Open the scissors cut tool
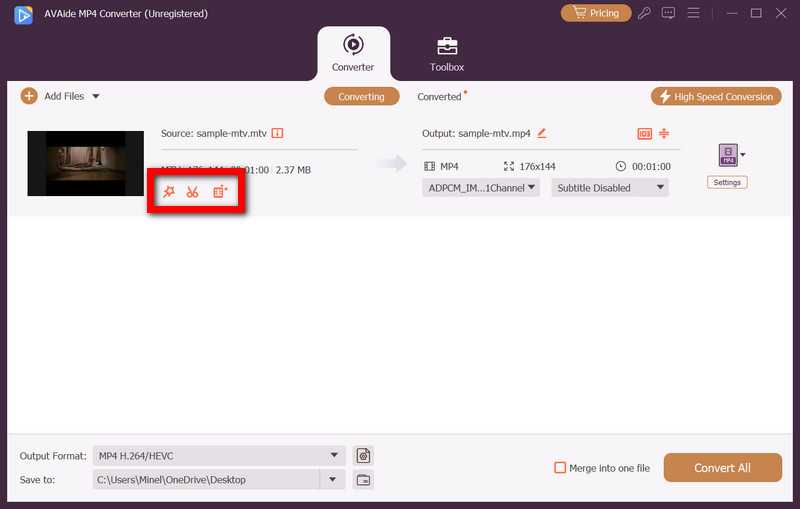The height and width of the screenshot is (509, 800). point(193,191)
